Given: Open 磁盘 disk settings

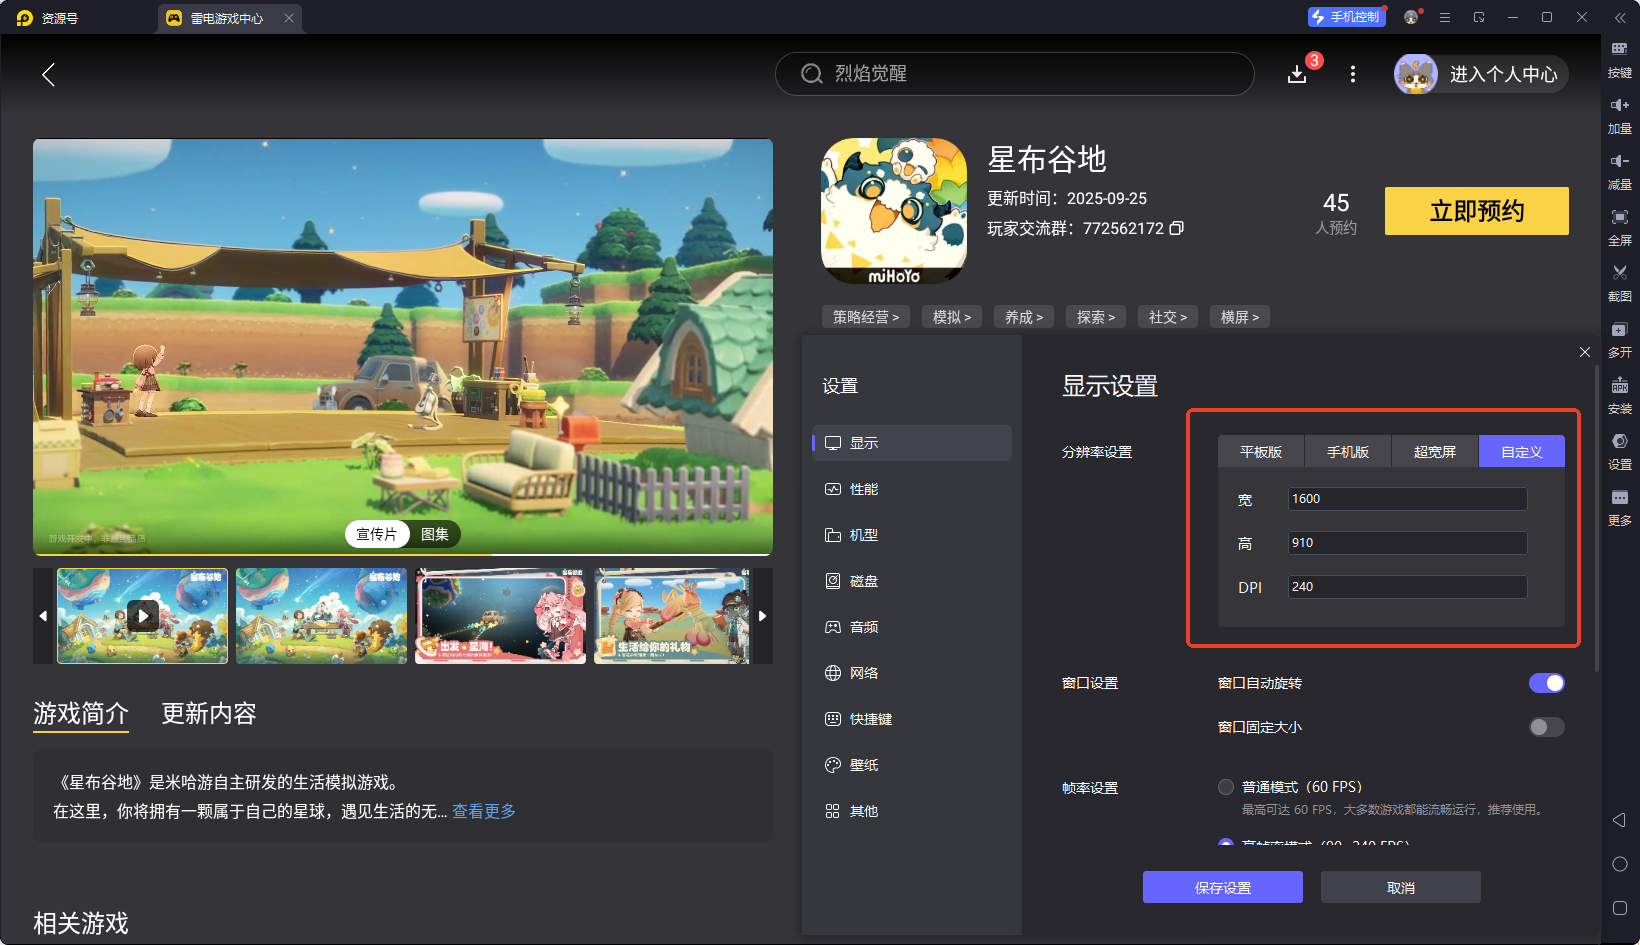Looking at the screenshot, I should click(865, 581).
